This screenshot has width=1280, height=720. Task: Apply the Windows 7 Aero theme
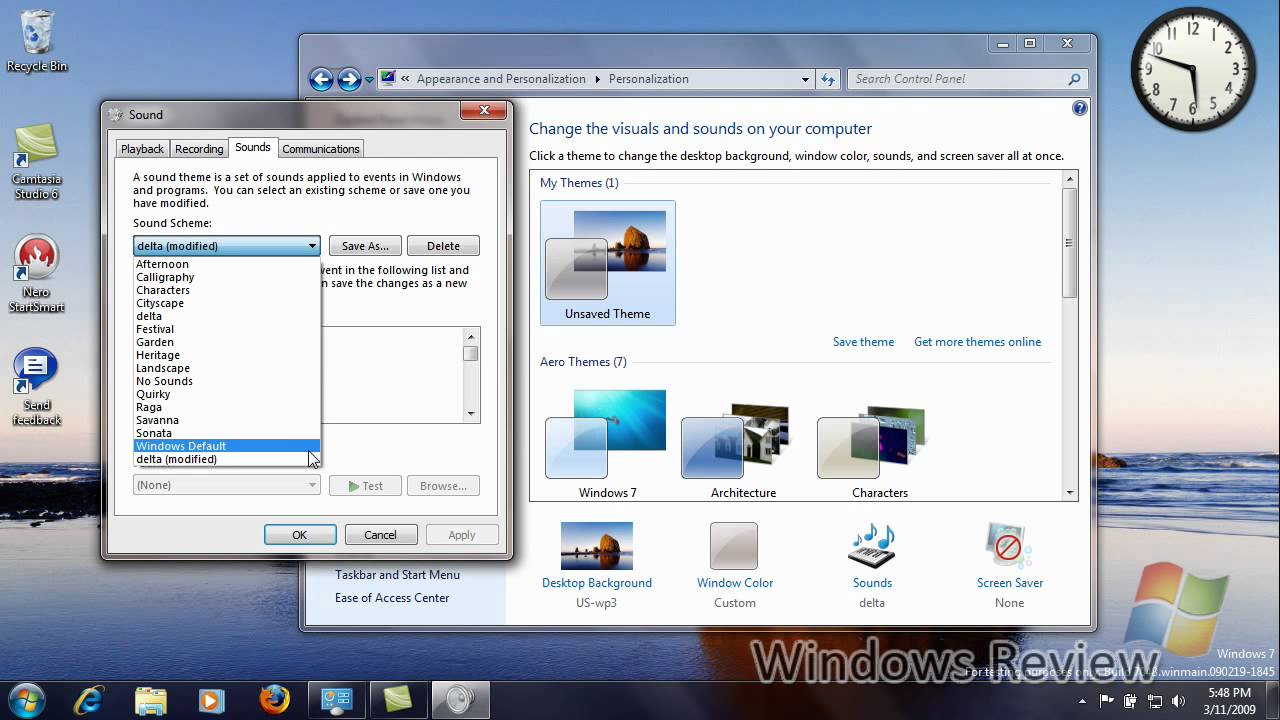pyautogui.click(x=607, y=443)
